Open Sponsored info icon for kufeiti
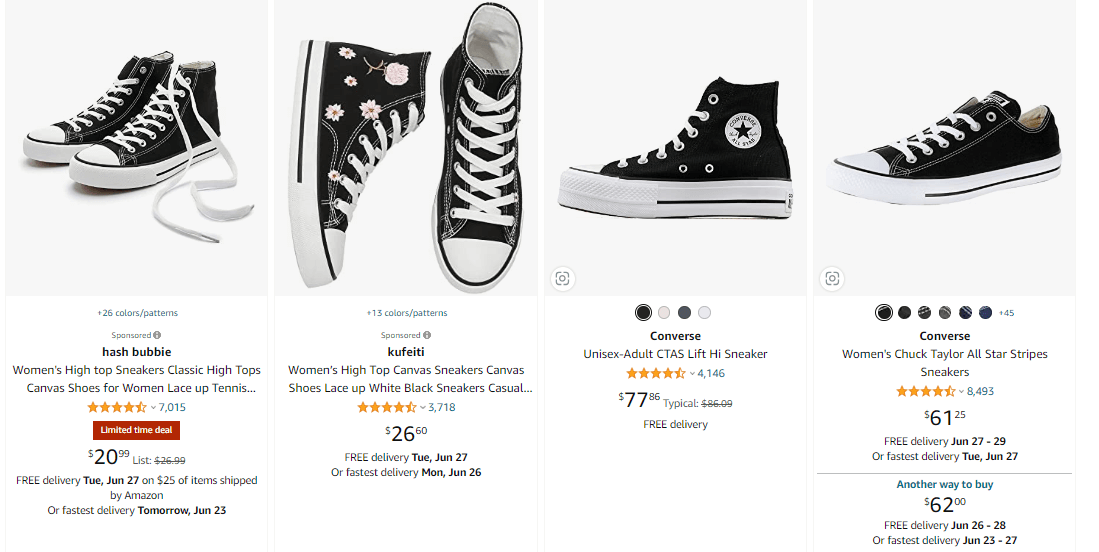The width and height of the screenshot is (1099, 552). (x=427, y=336)
